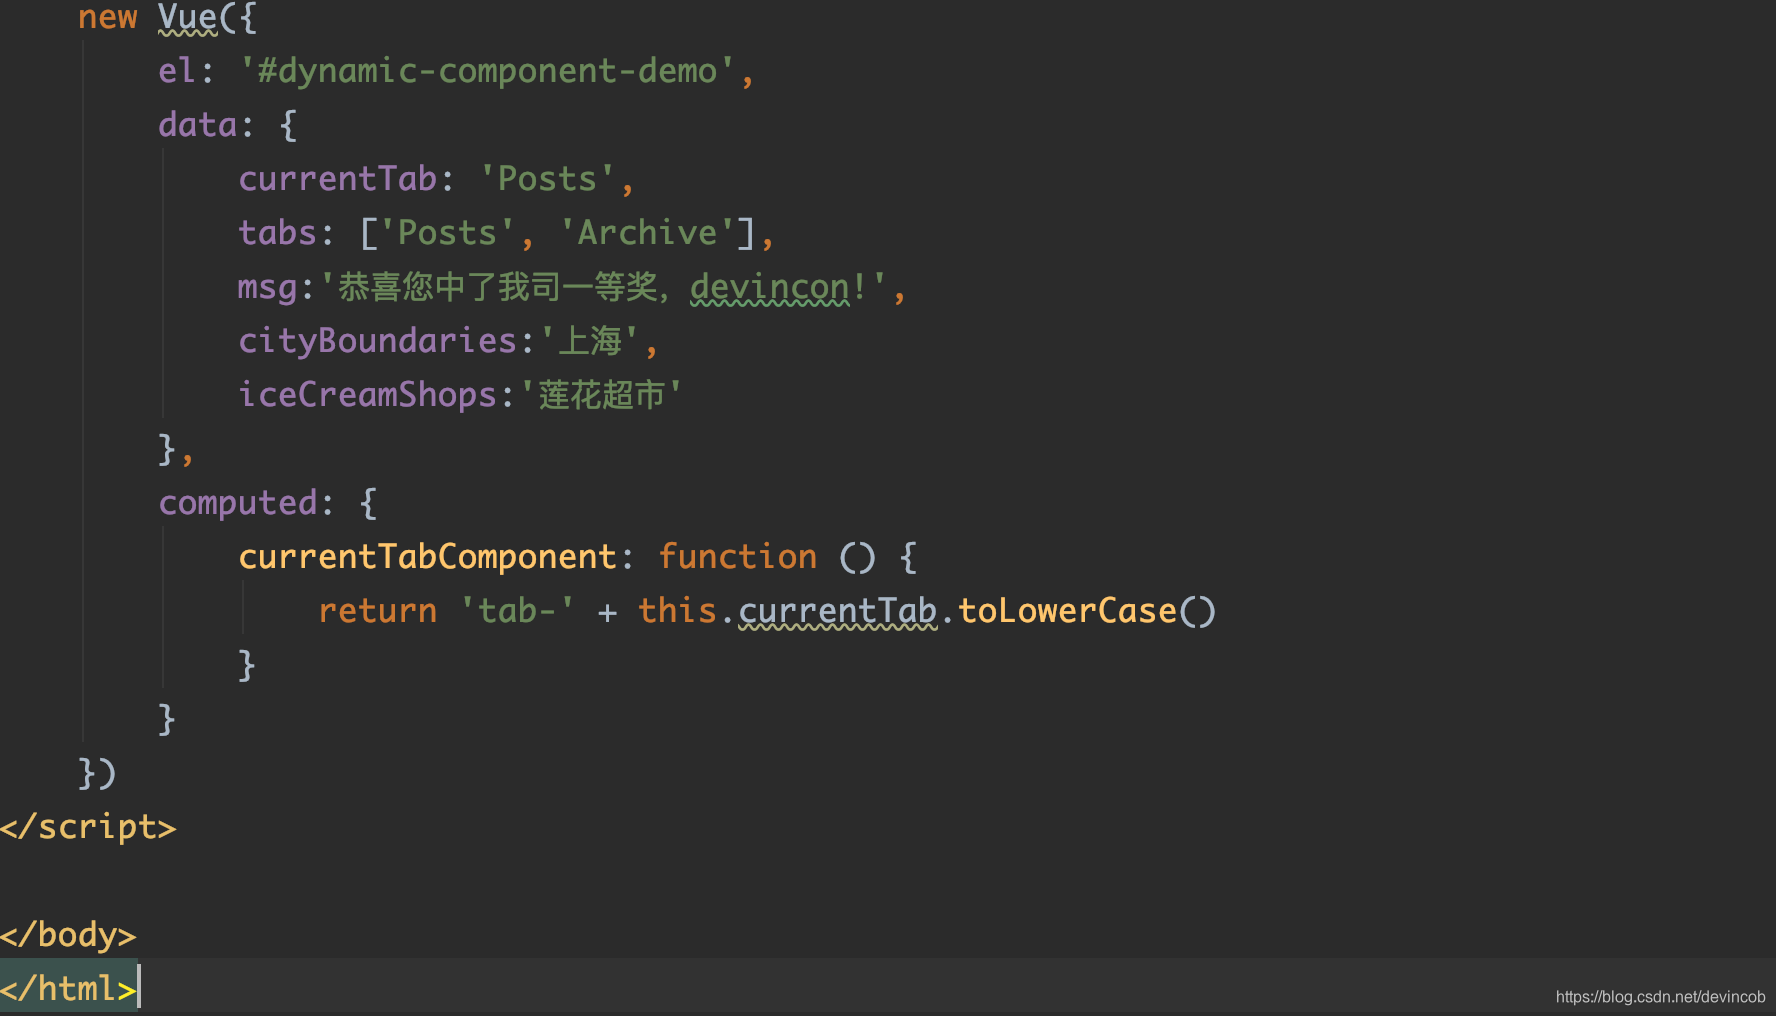Click the 'Archive' string in tabs array
Viewport: 1776px width, 1016px height.
pyautogui.click(x=647, y=233)
